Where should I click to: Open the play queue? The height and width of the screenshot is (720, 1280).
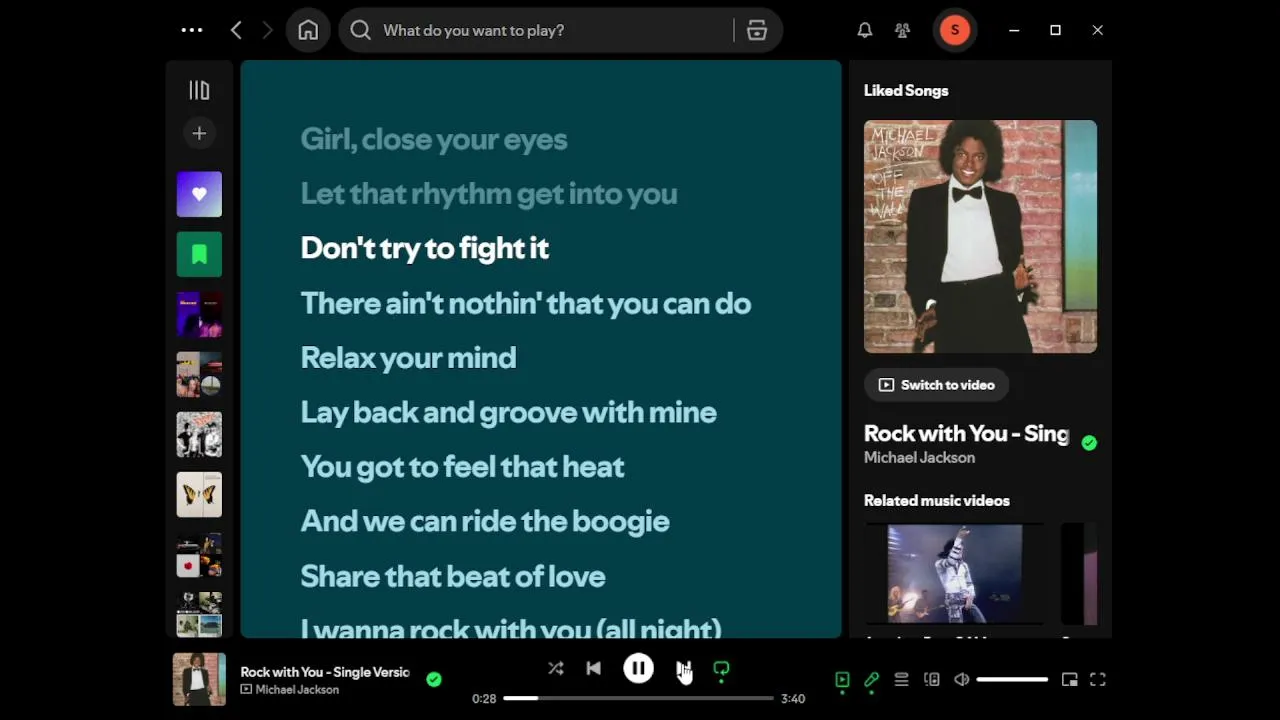pos(901,680)
